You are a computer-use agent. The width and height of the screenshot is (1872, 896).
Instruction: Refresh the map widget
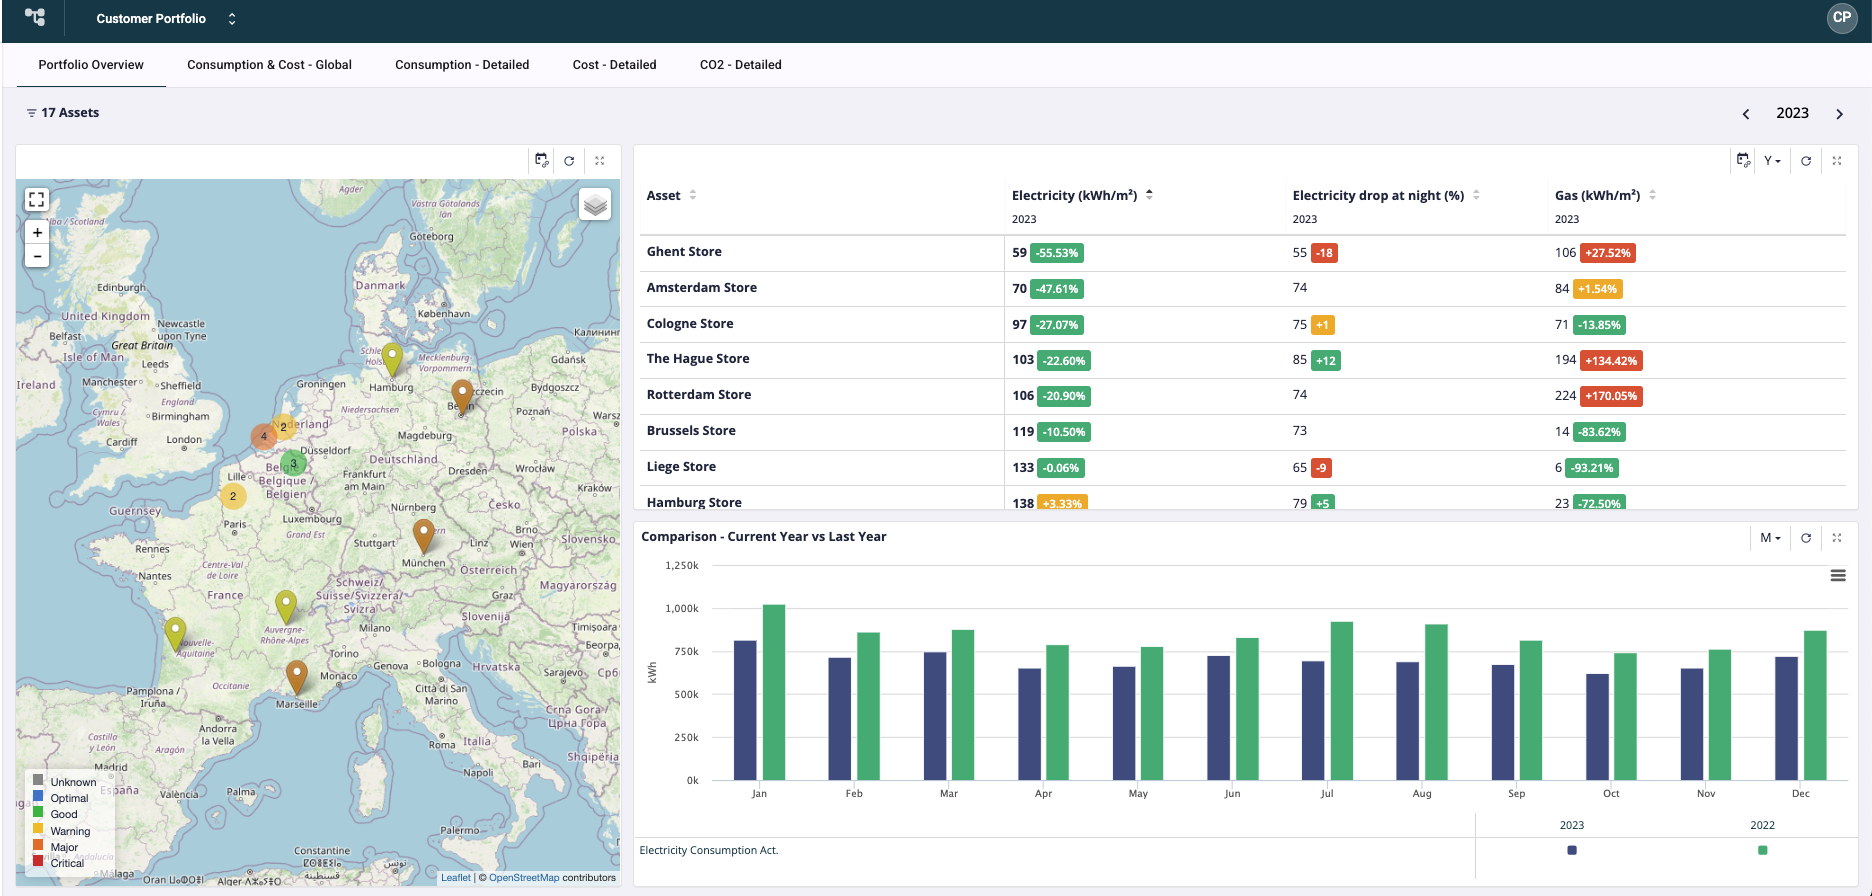point(569,161)
